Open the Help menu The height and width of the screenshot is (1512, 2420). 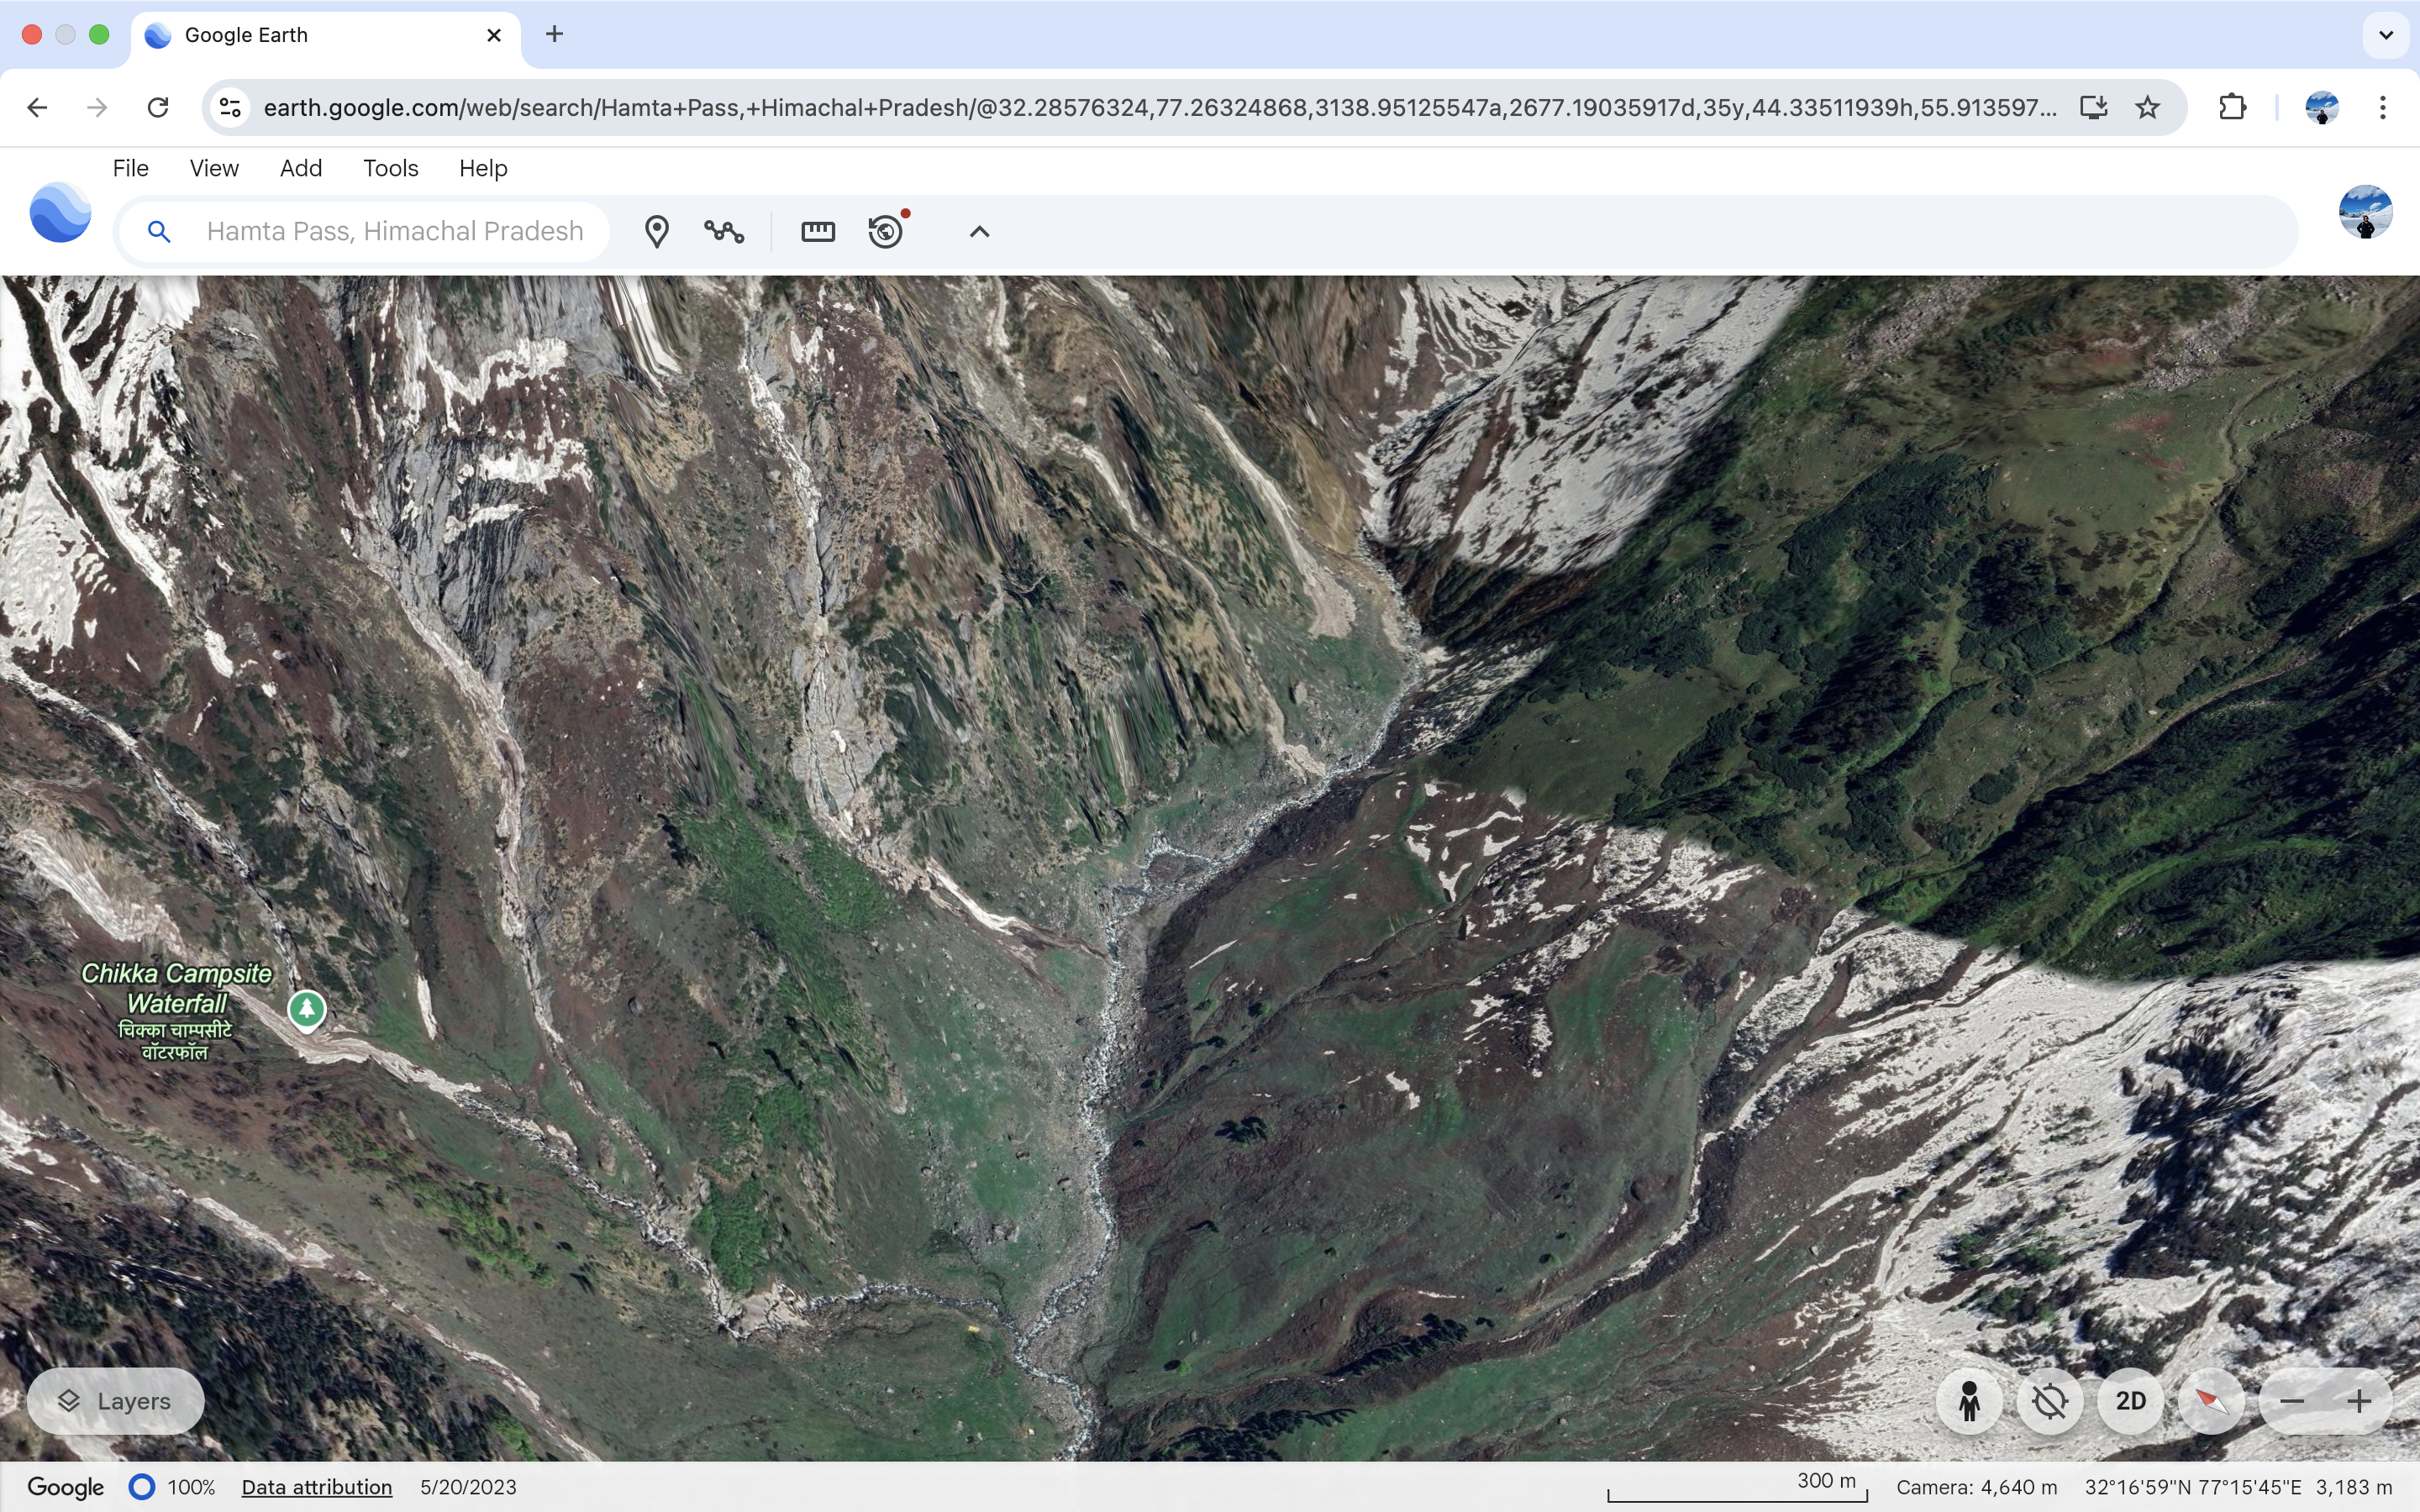(x=483, y=168)
